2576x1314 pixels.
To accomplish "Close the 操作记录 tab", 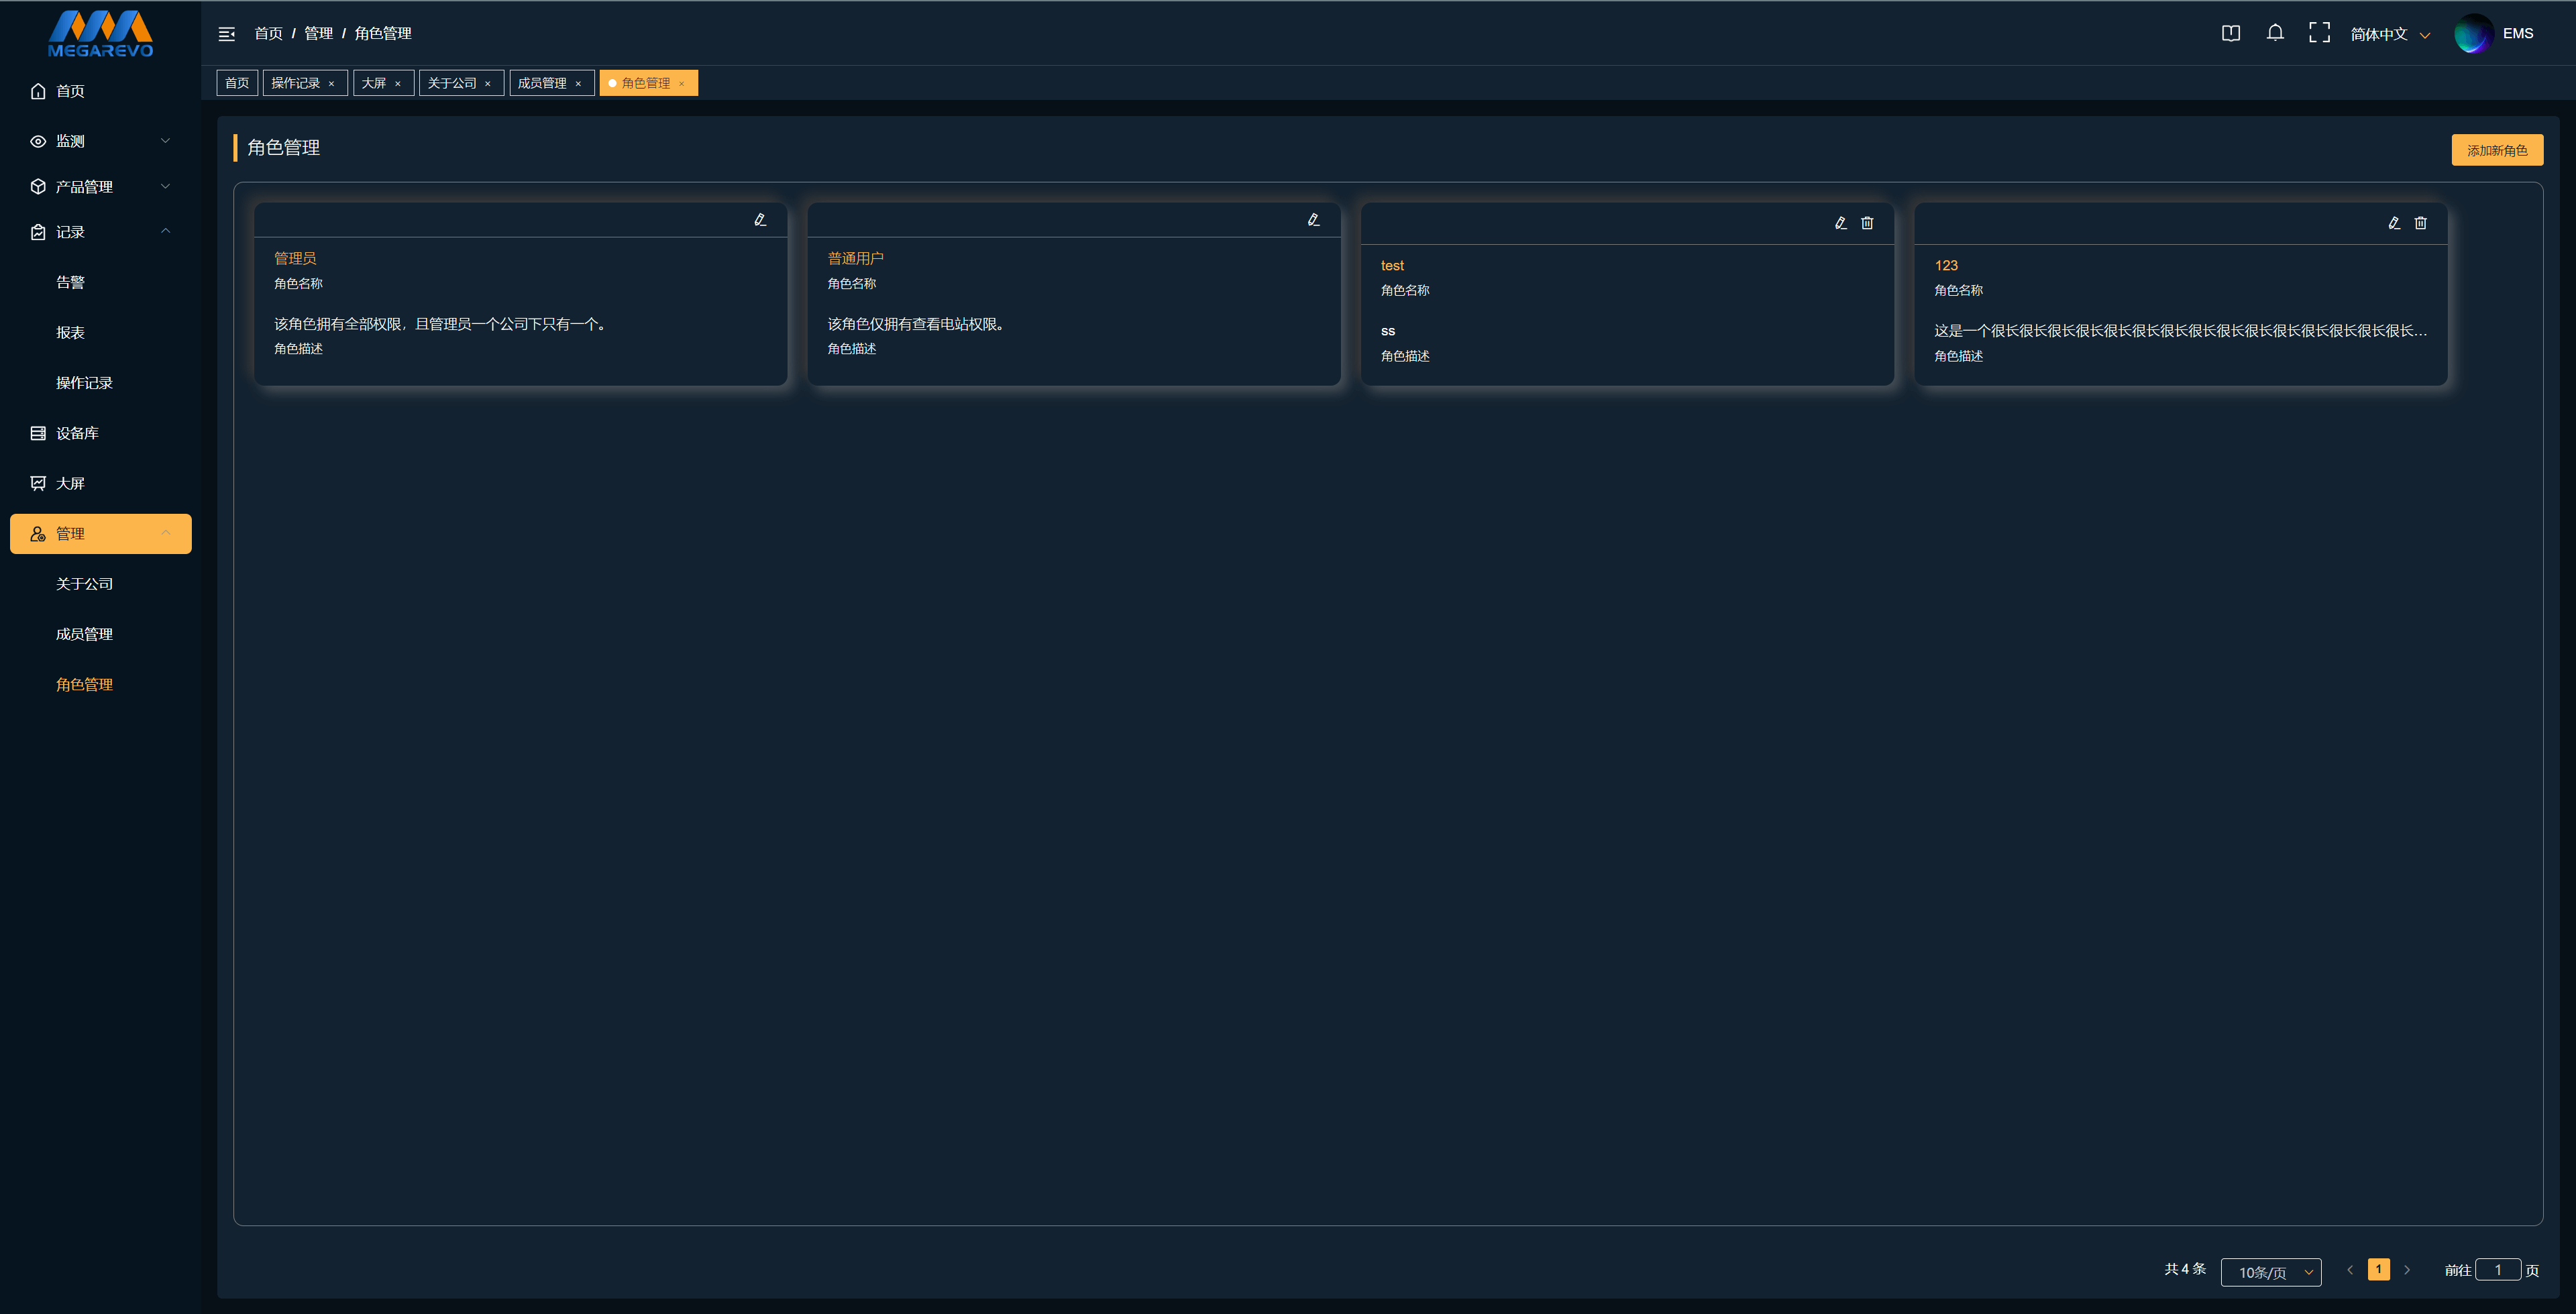I will 331,84.
